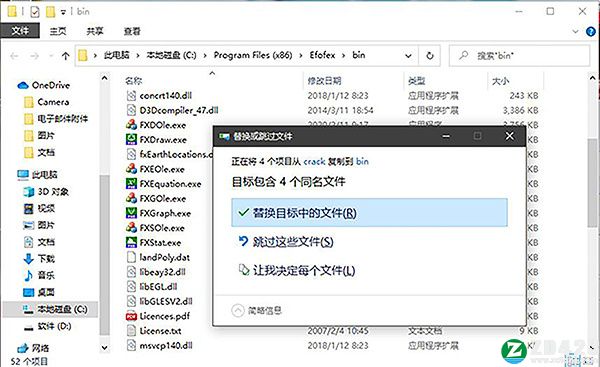Click breadcrumb chevron after Efofex
Viewport: 600px width, 367px height.
pyautogui.click(x=344, y=56)
